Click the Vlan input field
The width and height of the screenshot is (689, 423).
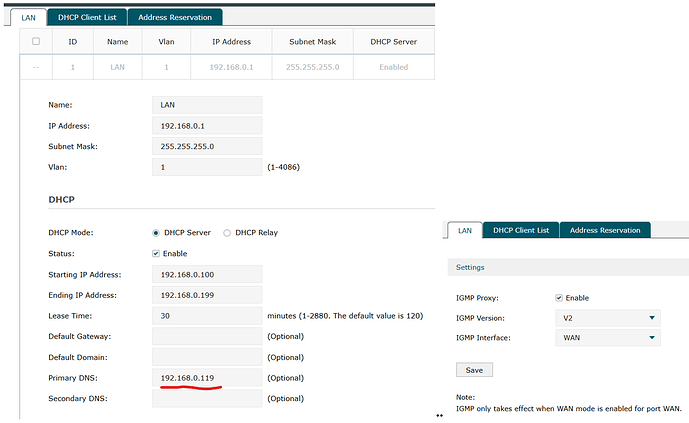point(207,167)
